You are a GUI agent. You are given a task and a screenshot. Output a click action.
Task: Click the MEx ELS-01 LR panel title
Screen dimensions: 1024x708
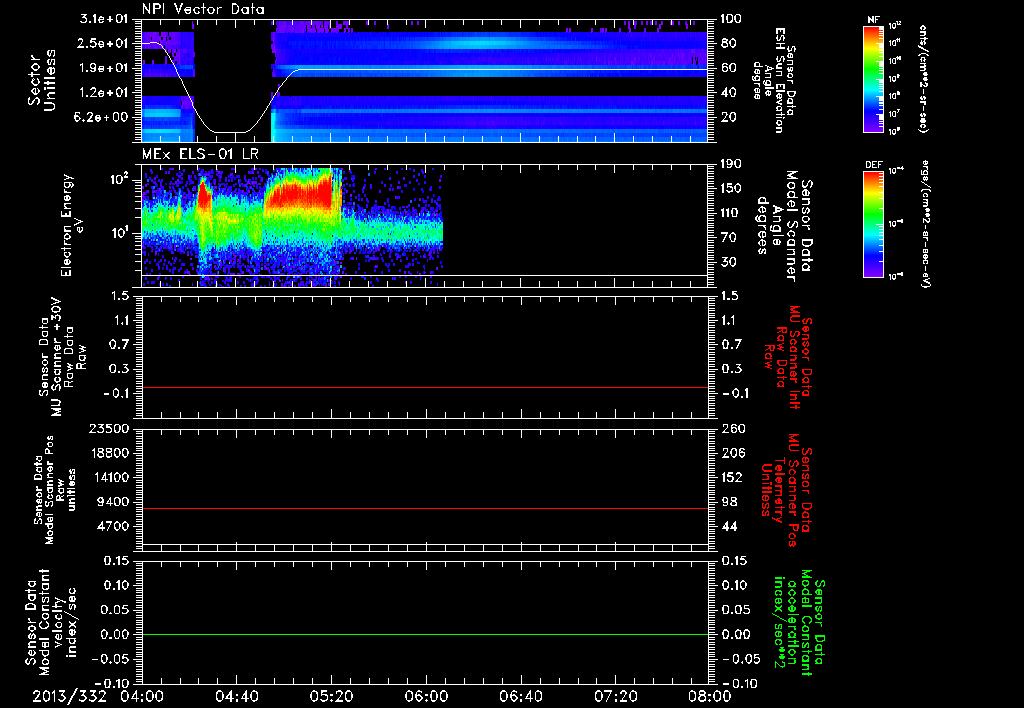click(200, 154)
